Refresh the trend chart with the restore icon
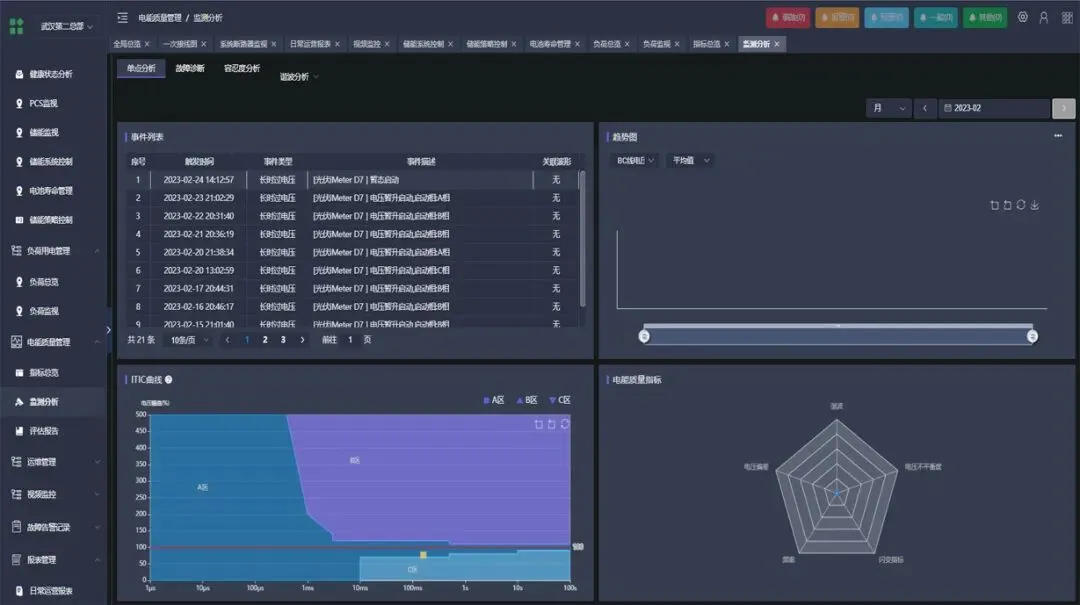The image size is (1080, 605). [1021, 205]
